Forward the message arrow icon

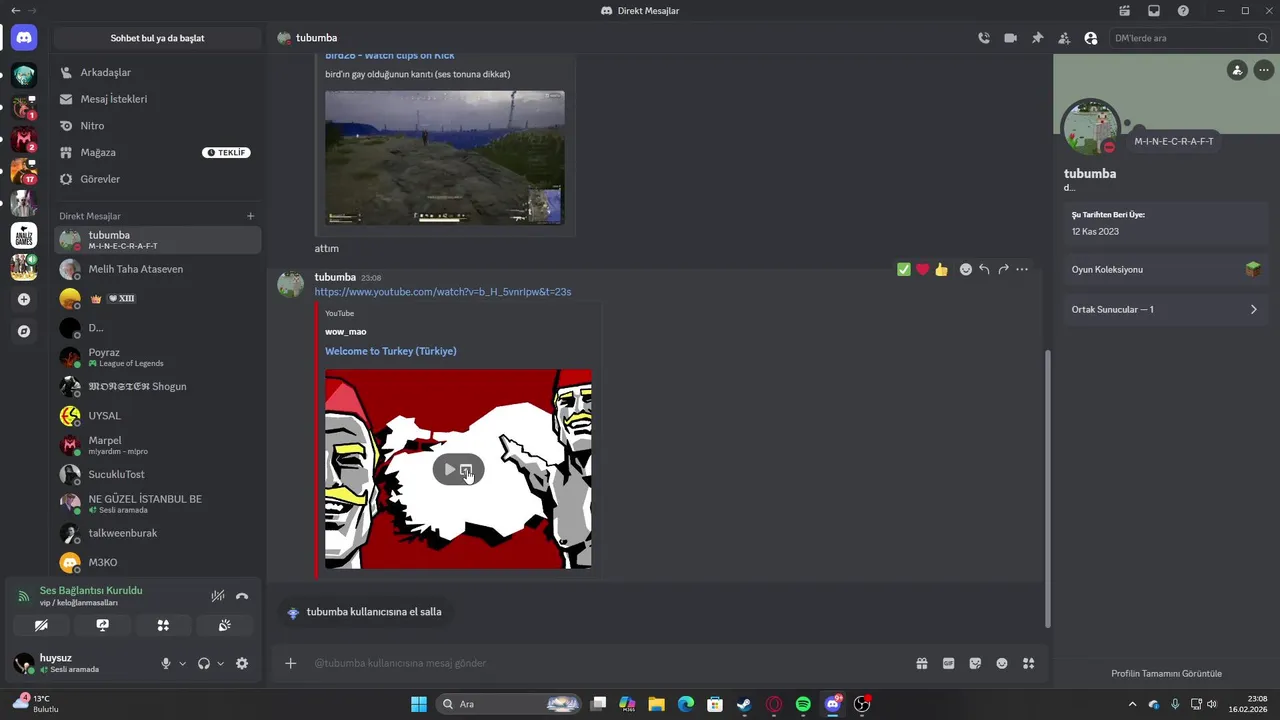(1003, 269)
